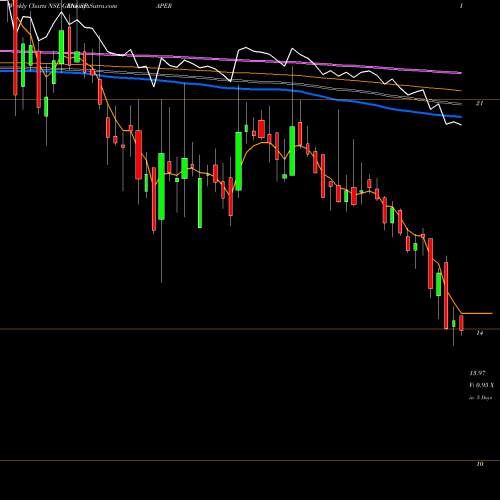Click the price axis label '10'

(x=479, y=464)
